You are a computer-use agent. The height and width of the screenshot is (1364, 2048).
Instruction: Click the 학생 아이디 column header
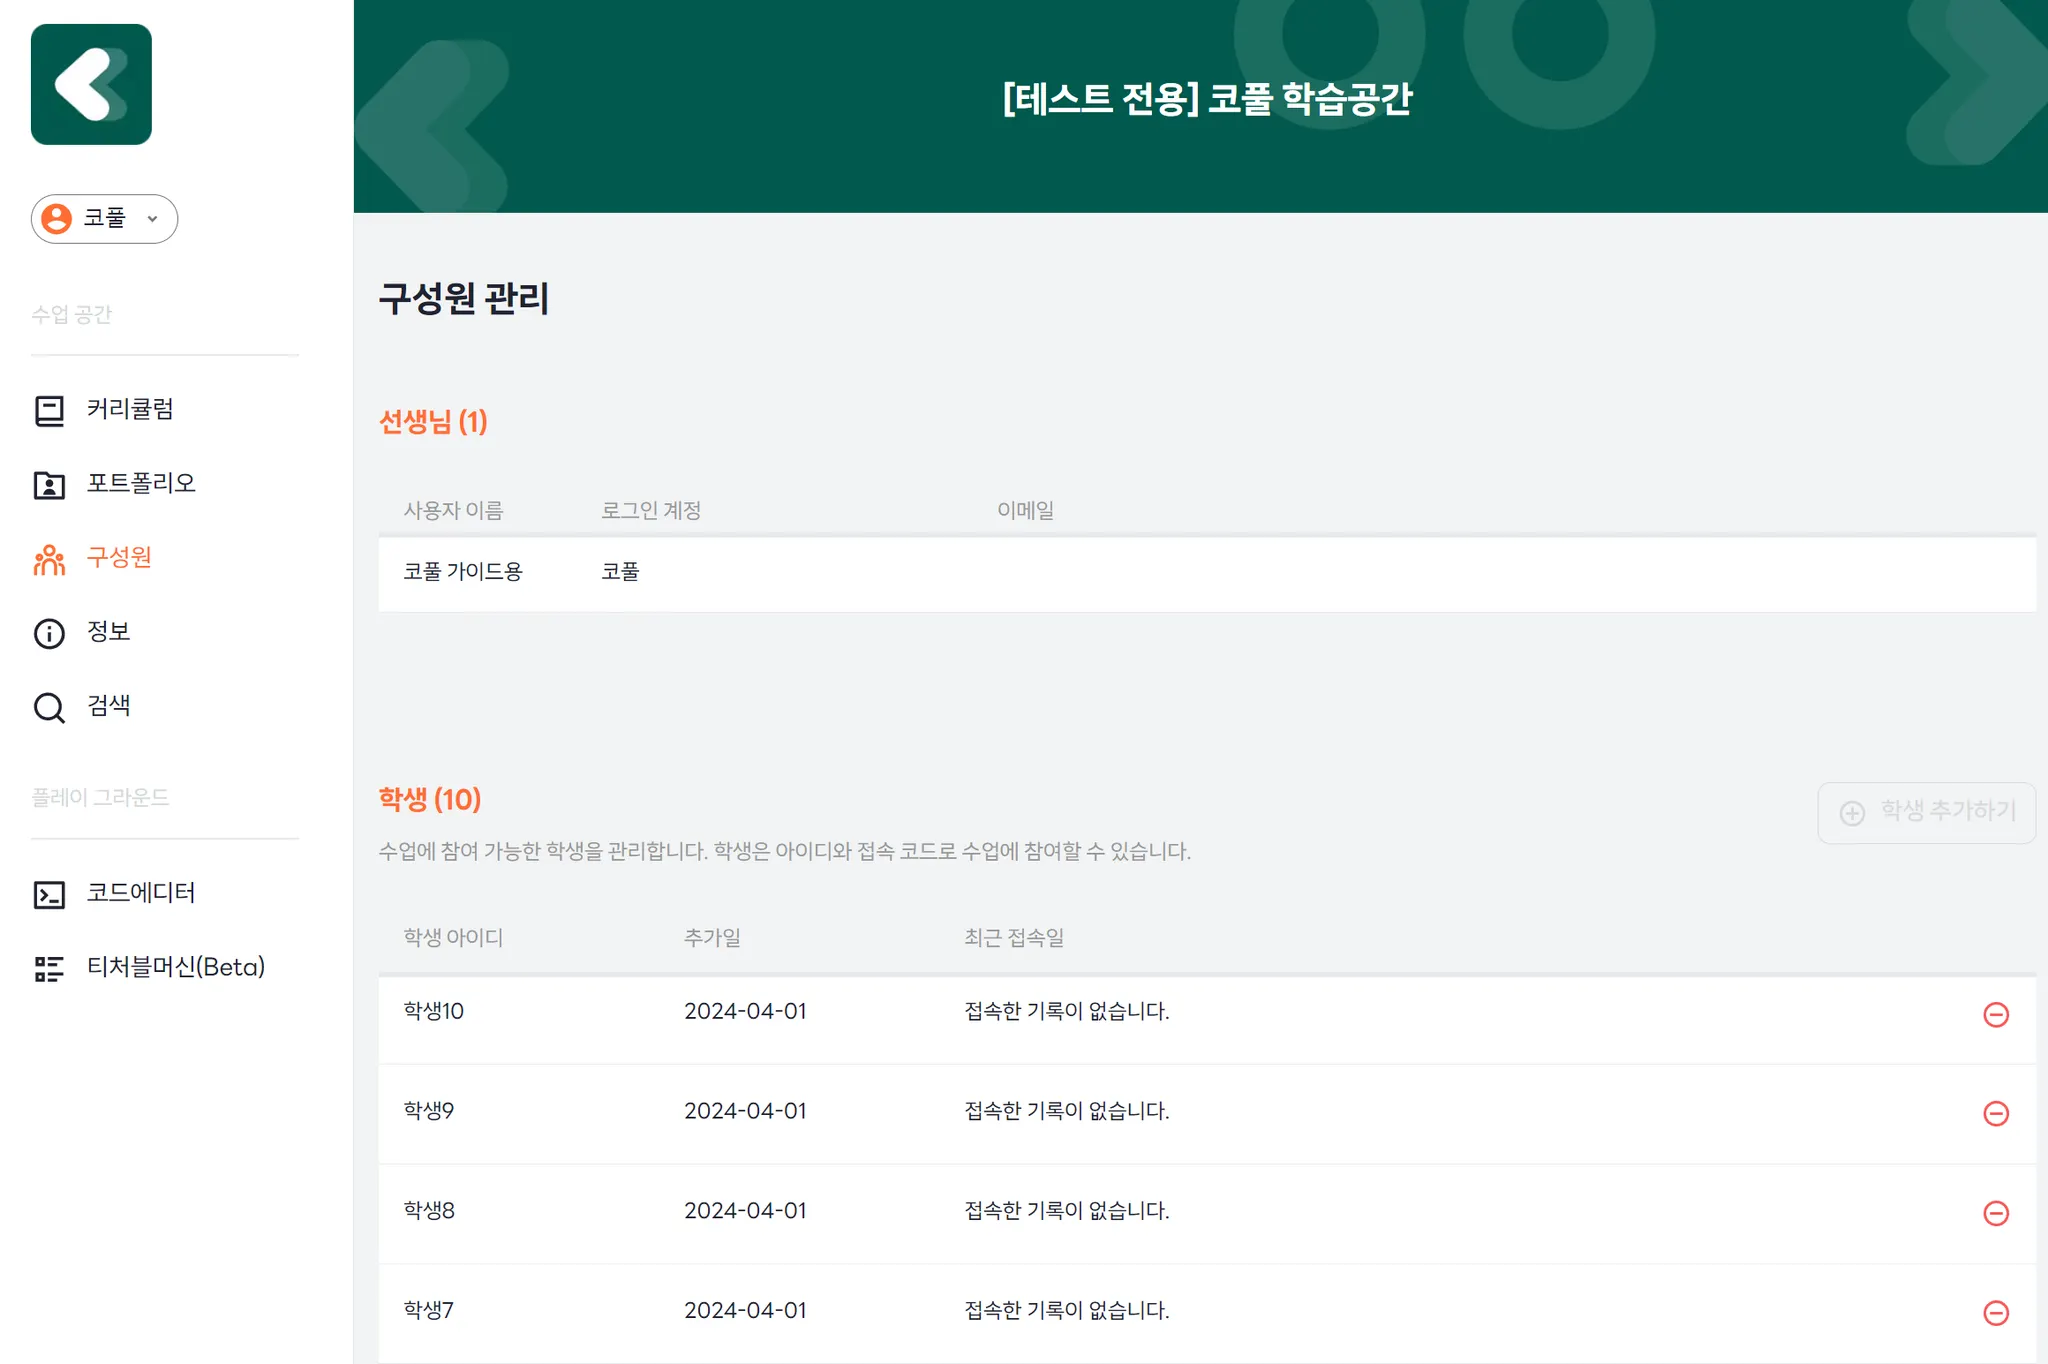point(453,938)
